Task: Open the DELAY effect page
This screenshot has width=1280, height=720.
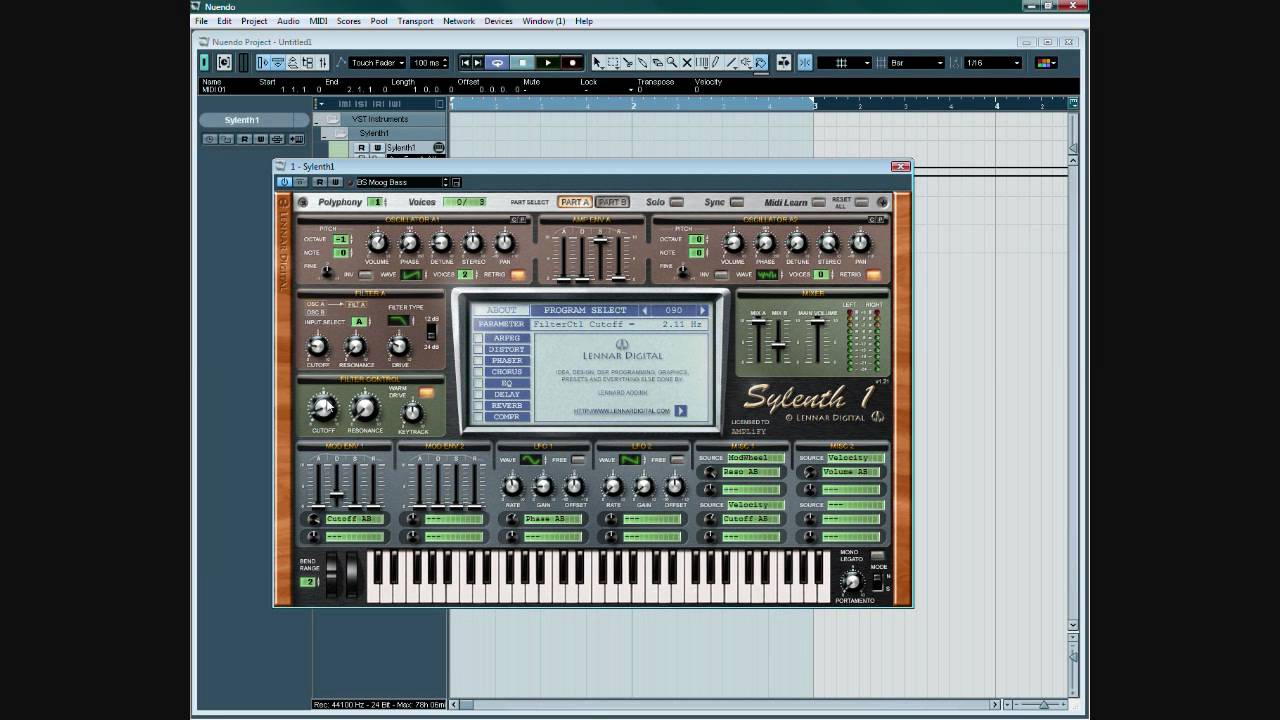Action: (x=507, y=395)
